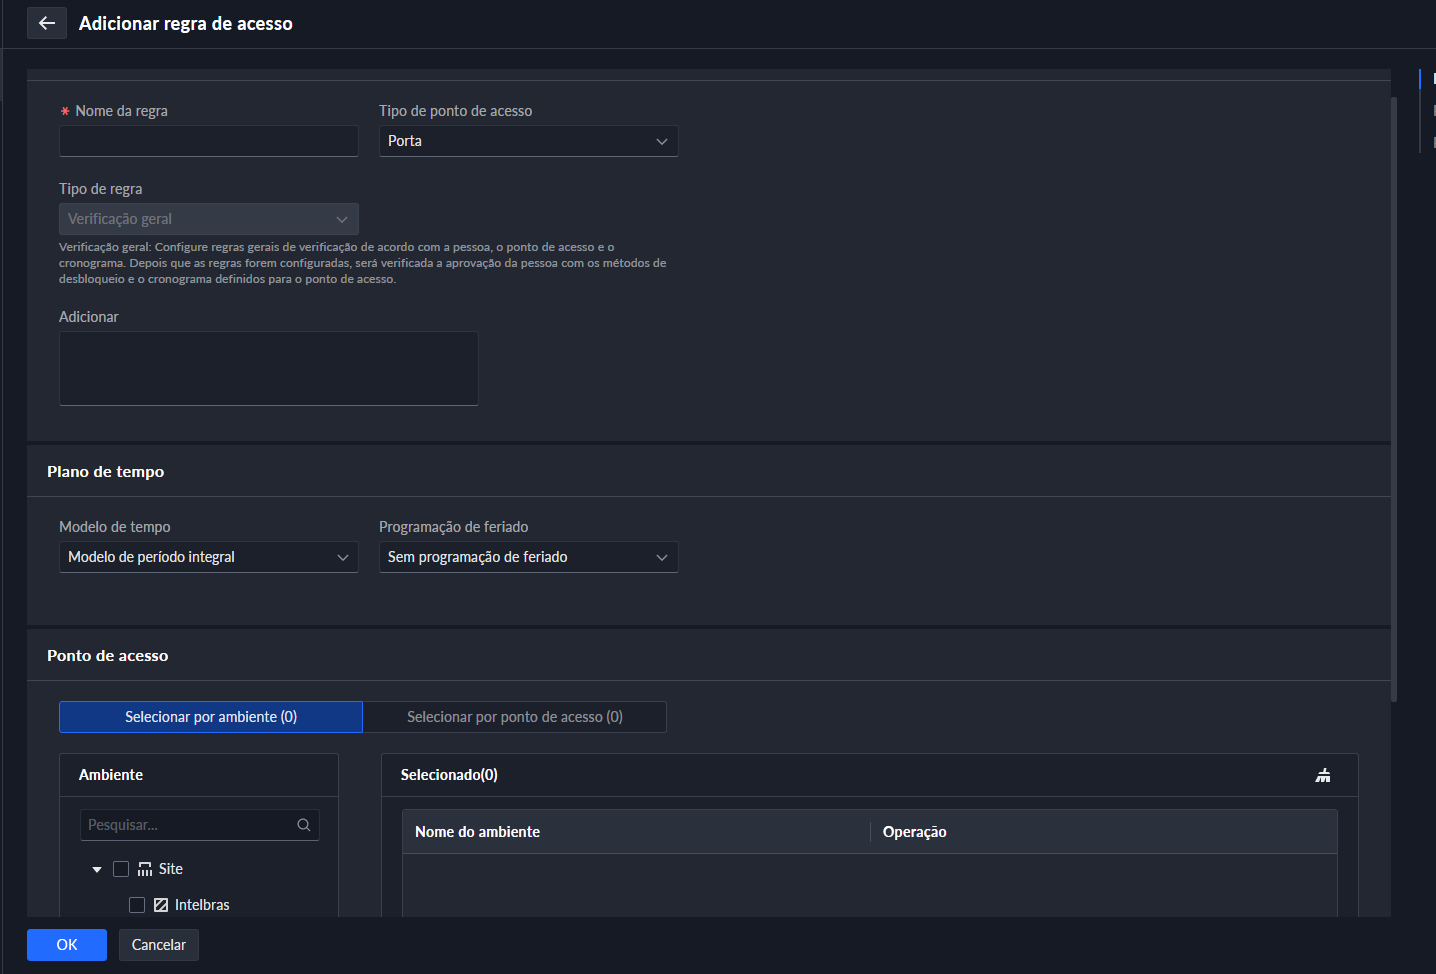Click the Pesquisar search field

pyautogui.click(x=188, y=825)
